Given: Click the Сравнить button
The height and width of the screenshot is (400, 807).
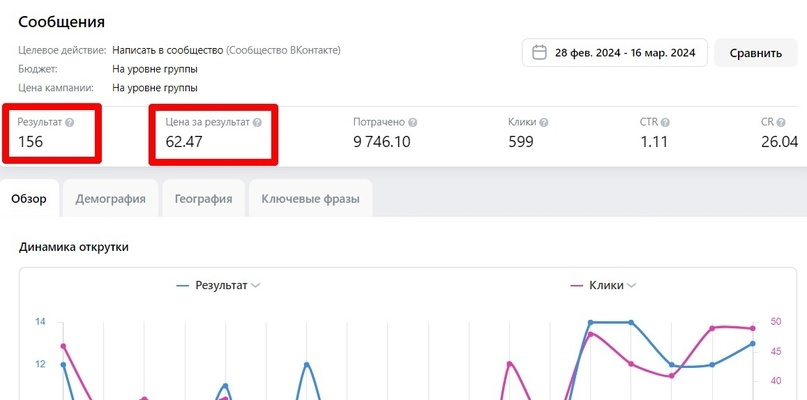Looking at the screenshot, I should (x=756, y=53).
